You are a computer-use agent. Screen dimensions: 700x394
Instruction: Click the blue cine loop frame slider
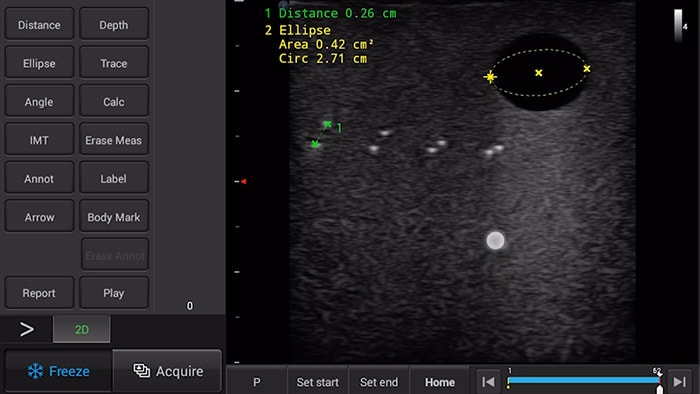[x=584, y=380]
